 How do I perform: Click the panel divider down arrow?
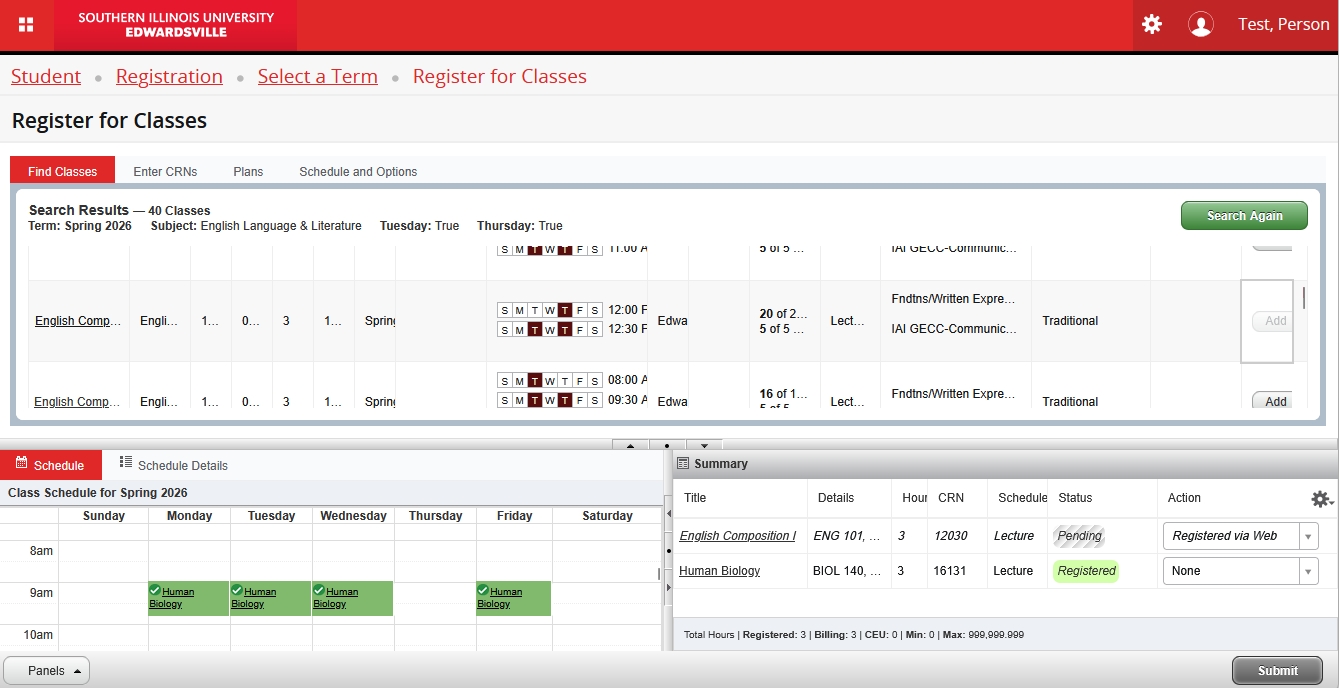tap(704, 445)
